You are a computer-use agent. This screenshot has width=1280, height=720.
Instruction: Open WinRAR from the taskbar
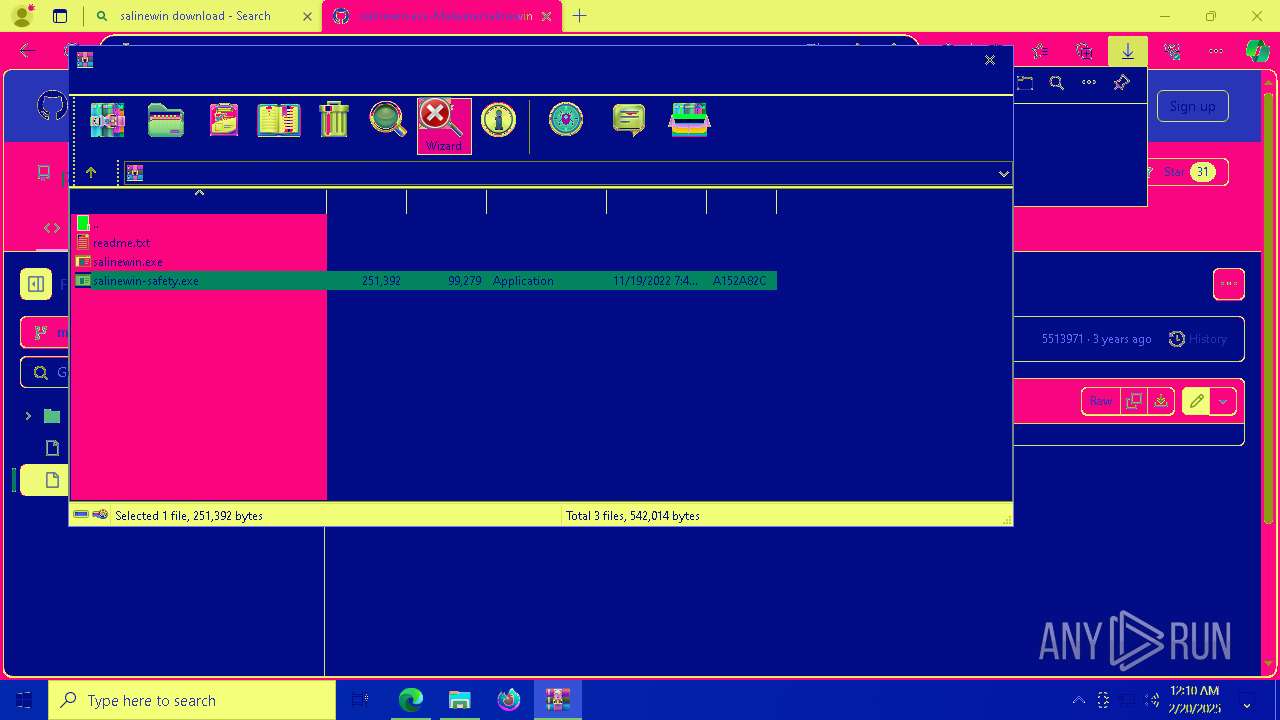point(558,700)
